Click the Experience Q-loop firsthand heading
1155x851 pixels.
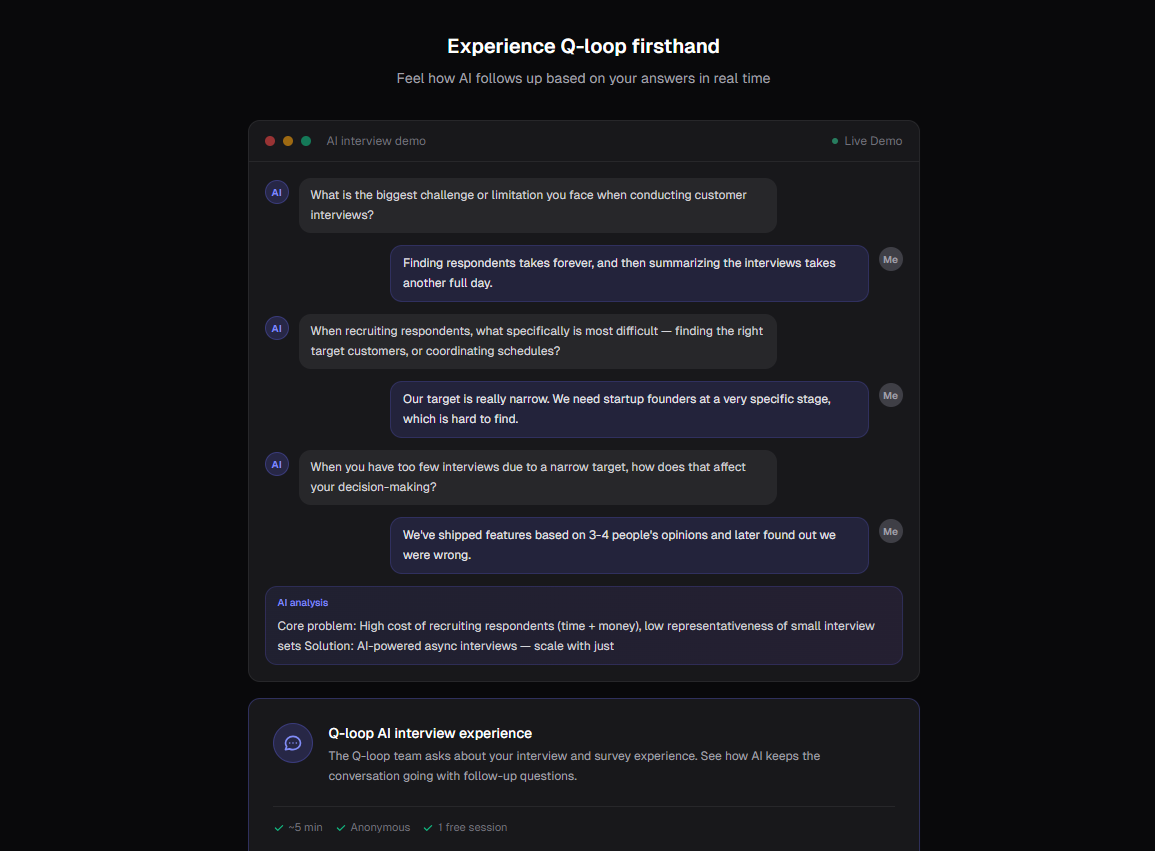[x=583, y=46]
